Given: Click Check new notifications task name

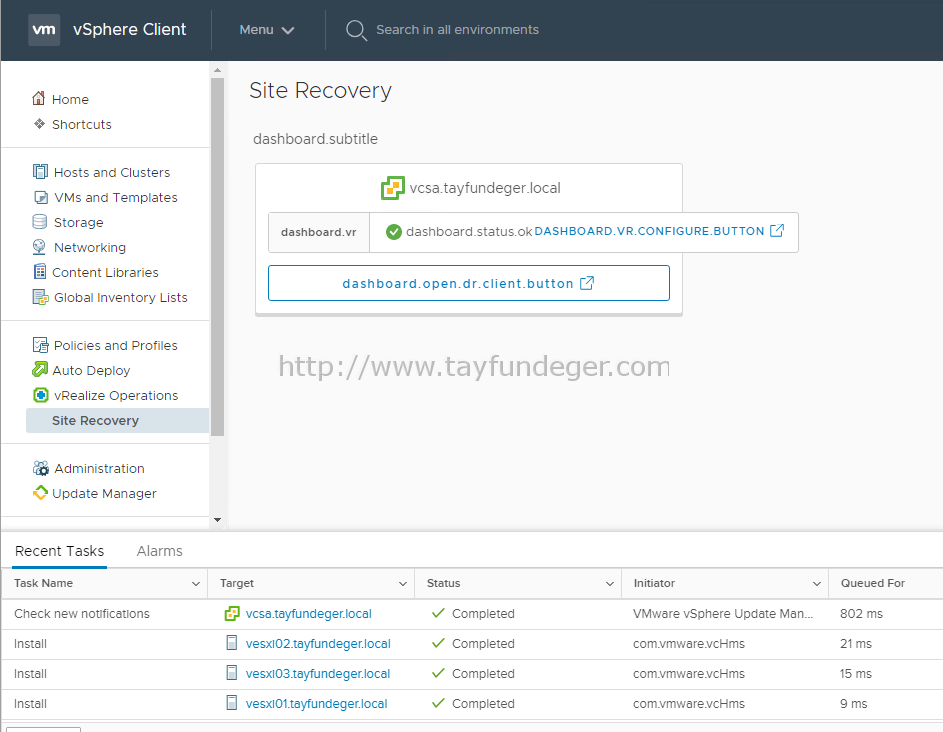Looking at the screenshot, I should (x=82, y=614).
